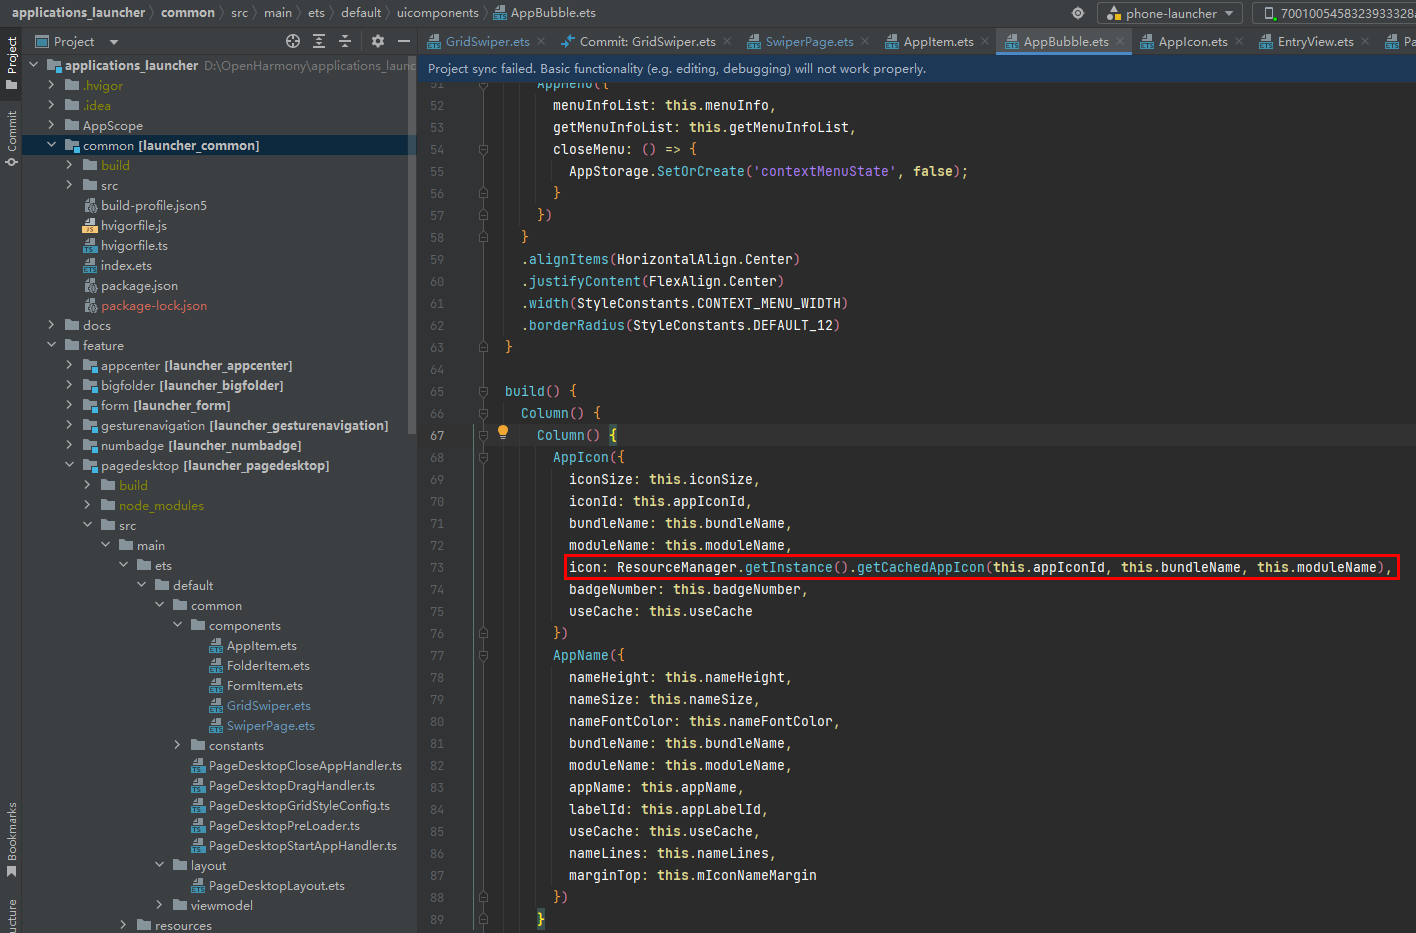Viewport: 1416px width, 933px height.
Task: Switch to AppItem.ets editor tab
Action: [x=938, y=41]
